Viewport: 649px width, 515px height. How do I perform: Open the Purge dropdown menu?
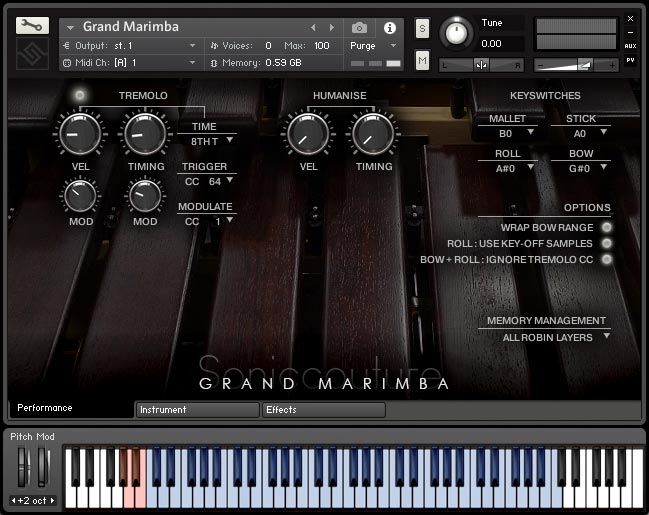click(393, 46)
